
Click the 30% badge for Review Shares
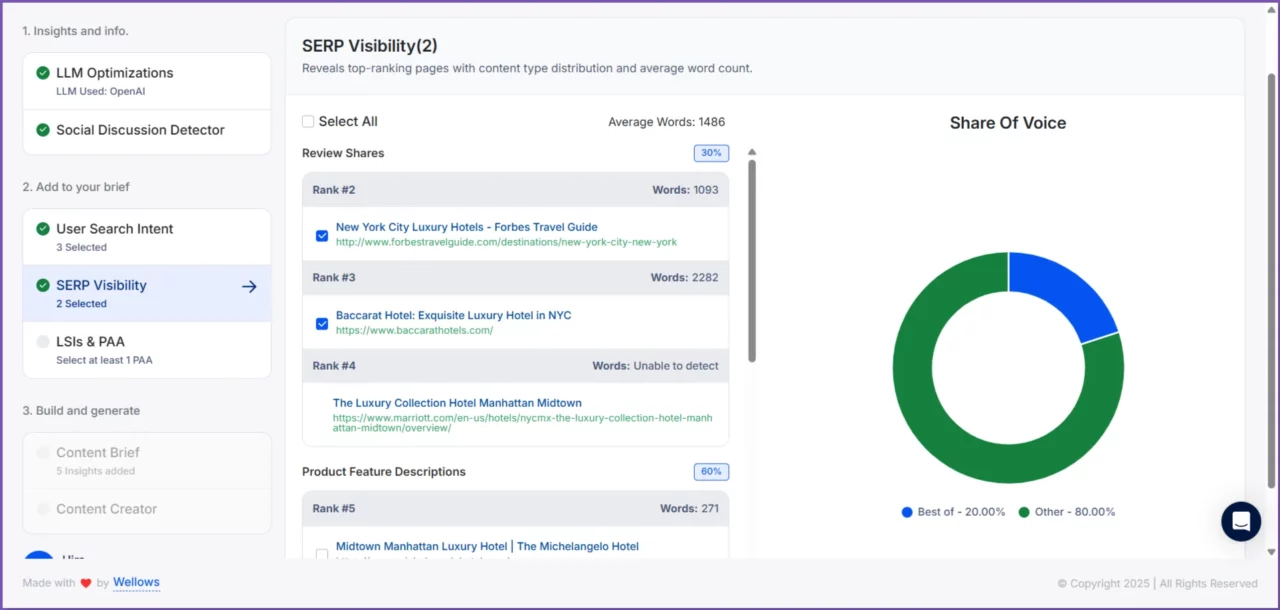pos(711,153)
